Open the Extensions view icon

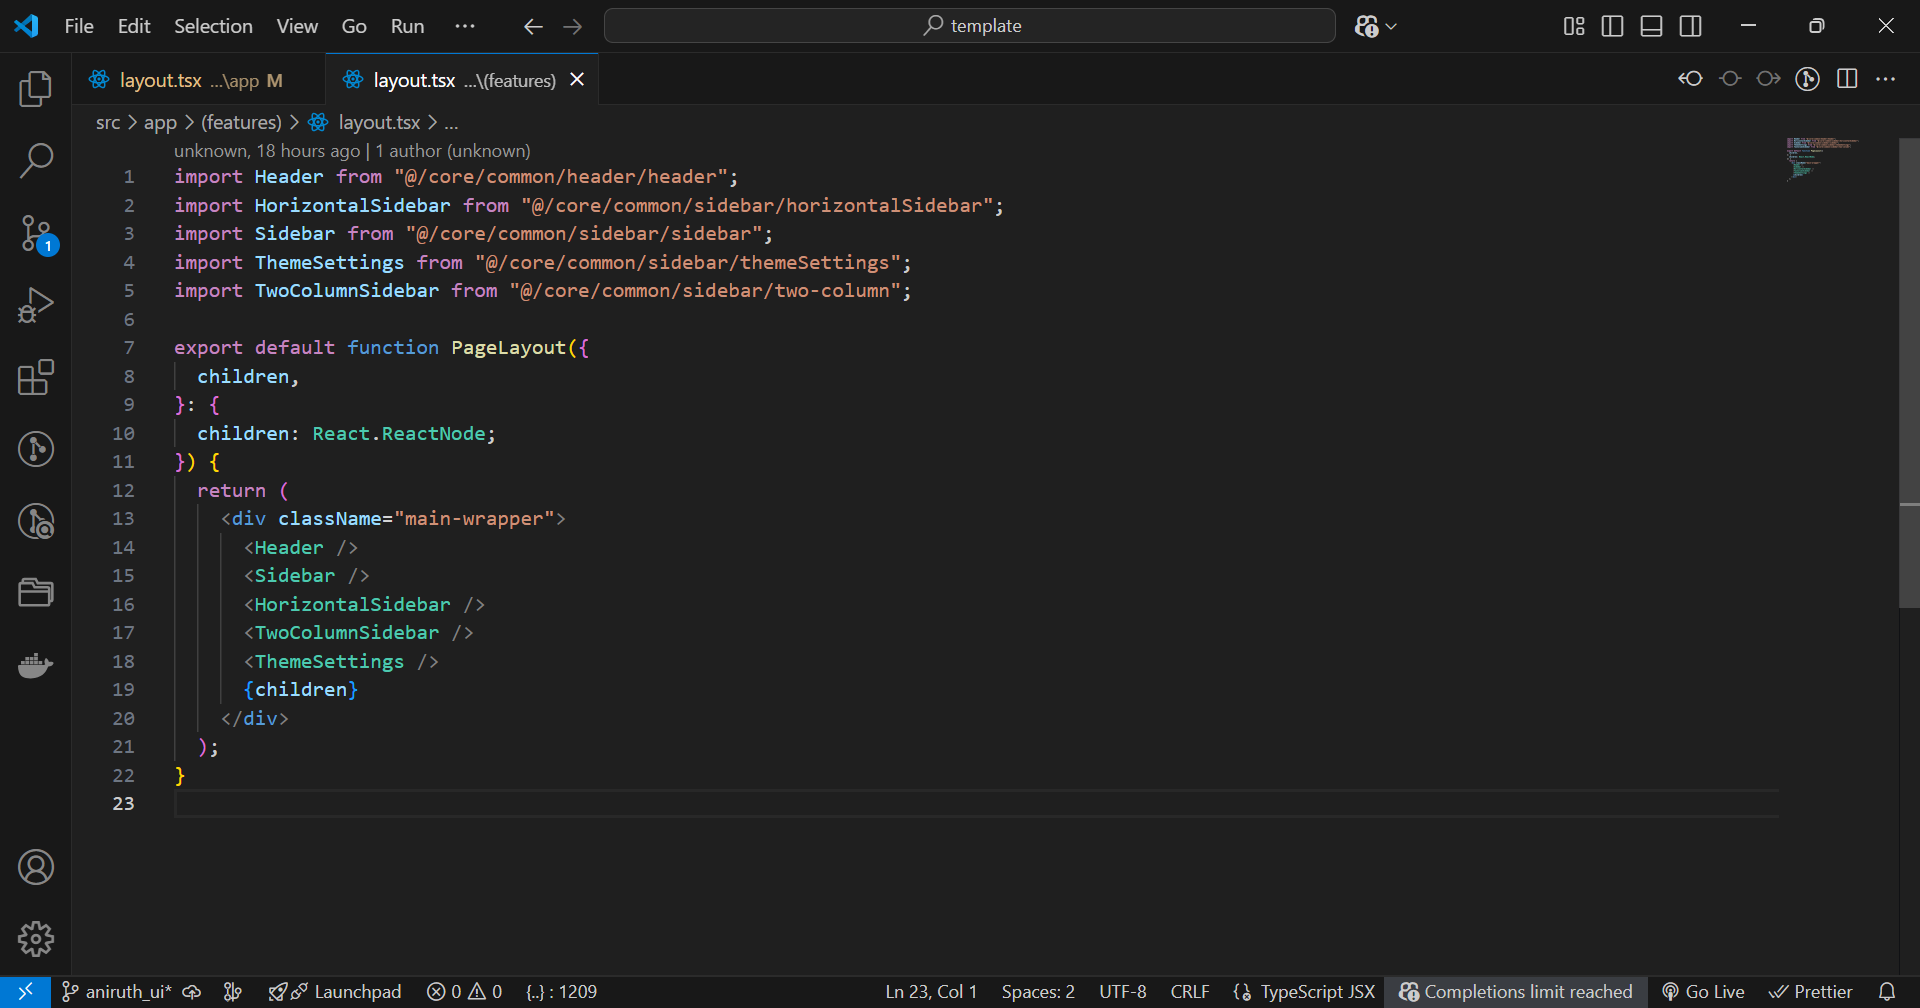click(x=36, y=377)
